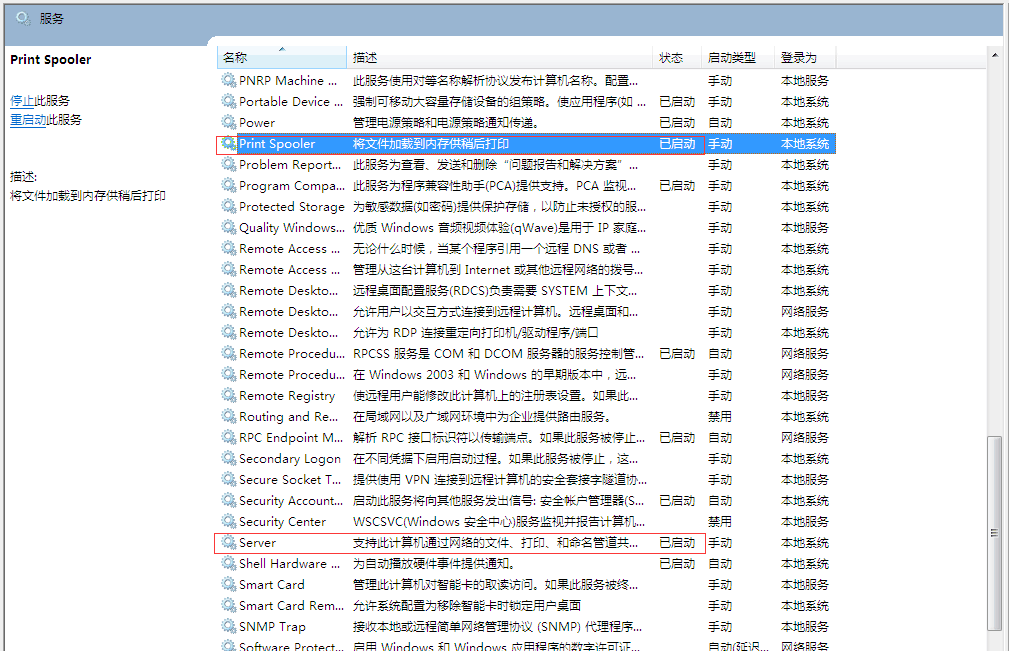
Task: Click the Server service gear icon
Action: coord(228,542)
